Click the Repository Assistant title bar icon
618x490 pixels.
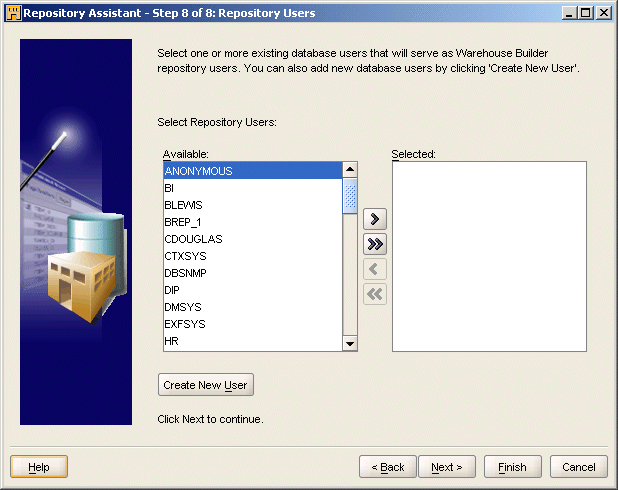point(13,13)
